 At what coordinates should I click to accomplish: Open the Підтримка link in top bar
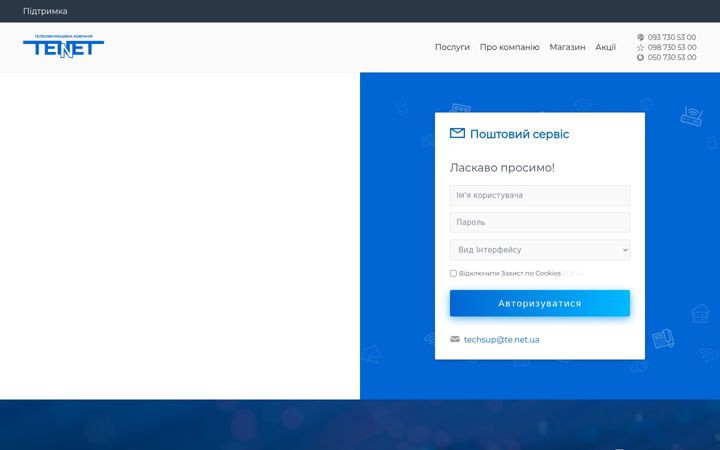pos(45,11)
